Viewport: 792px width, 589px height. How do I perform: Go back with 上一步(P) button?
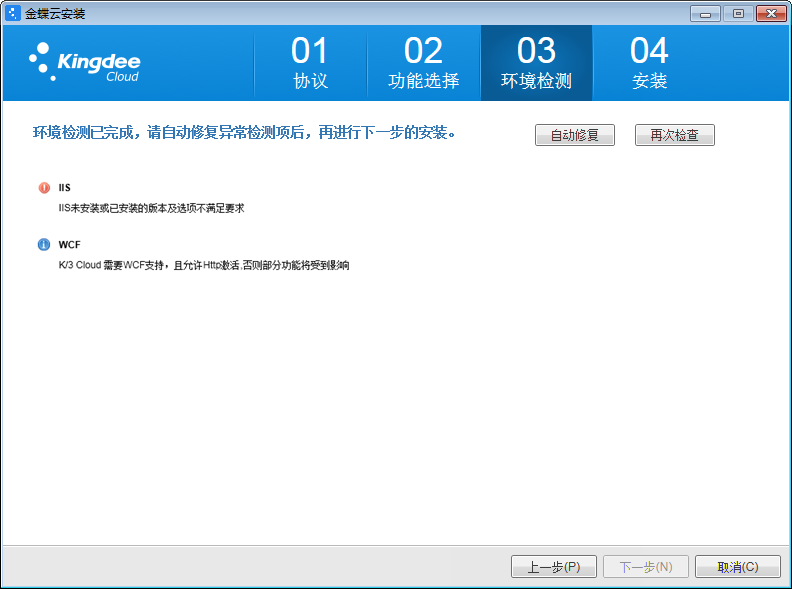[x=554, y=567]
